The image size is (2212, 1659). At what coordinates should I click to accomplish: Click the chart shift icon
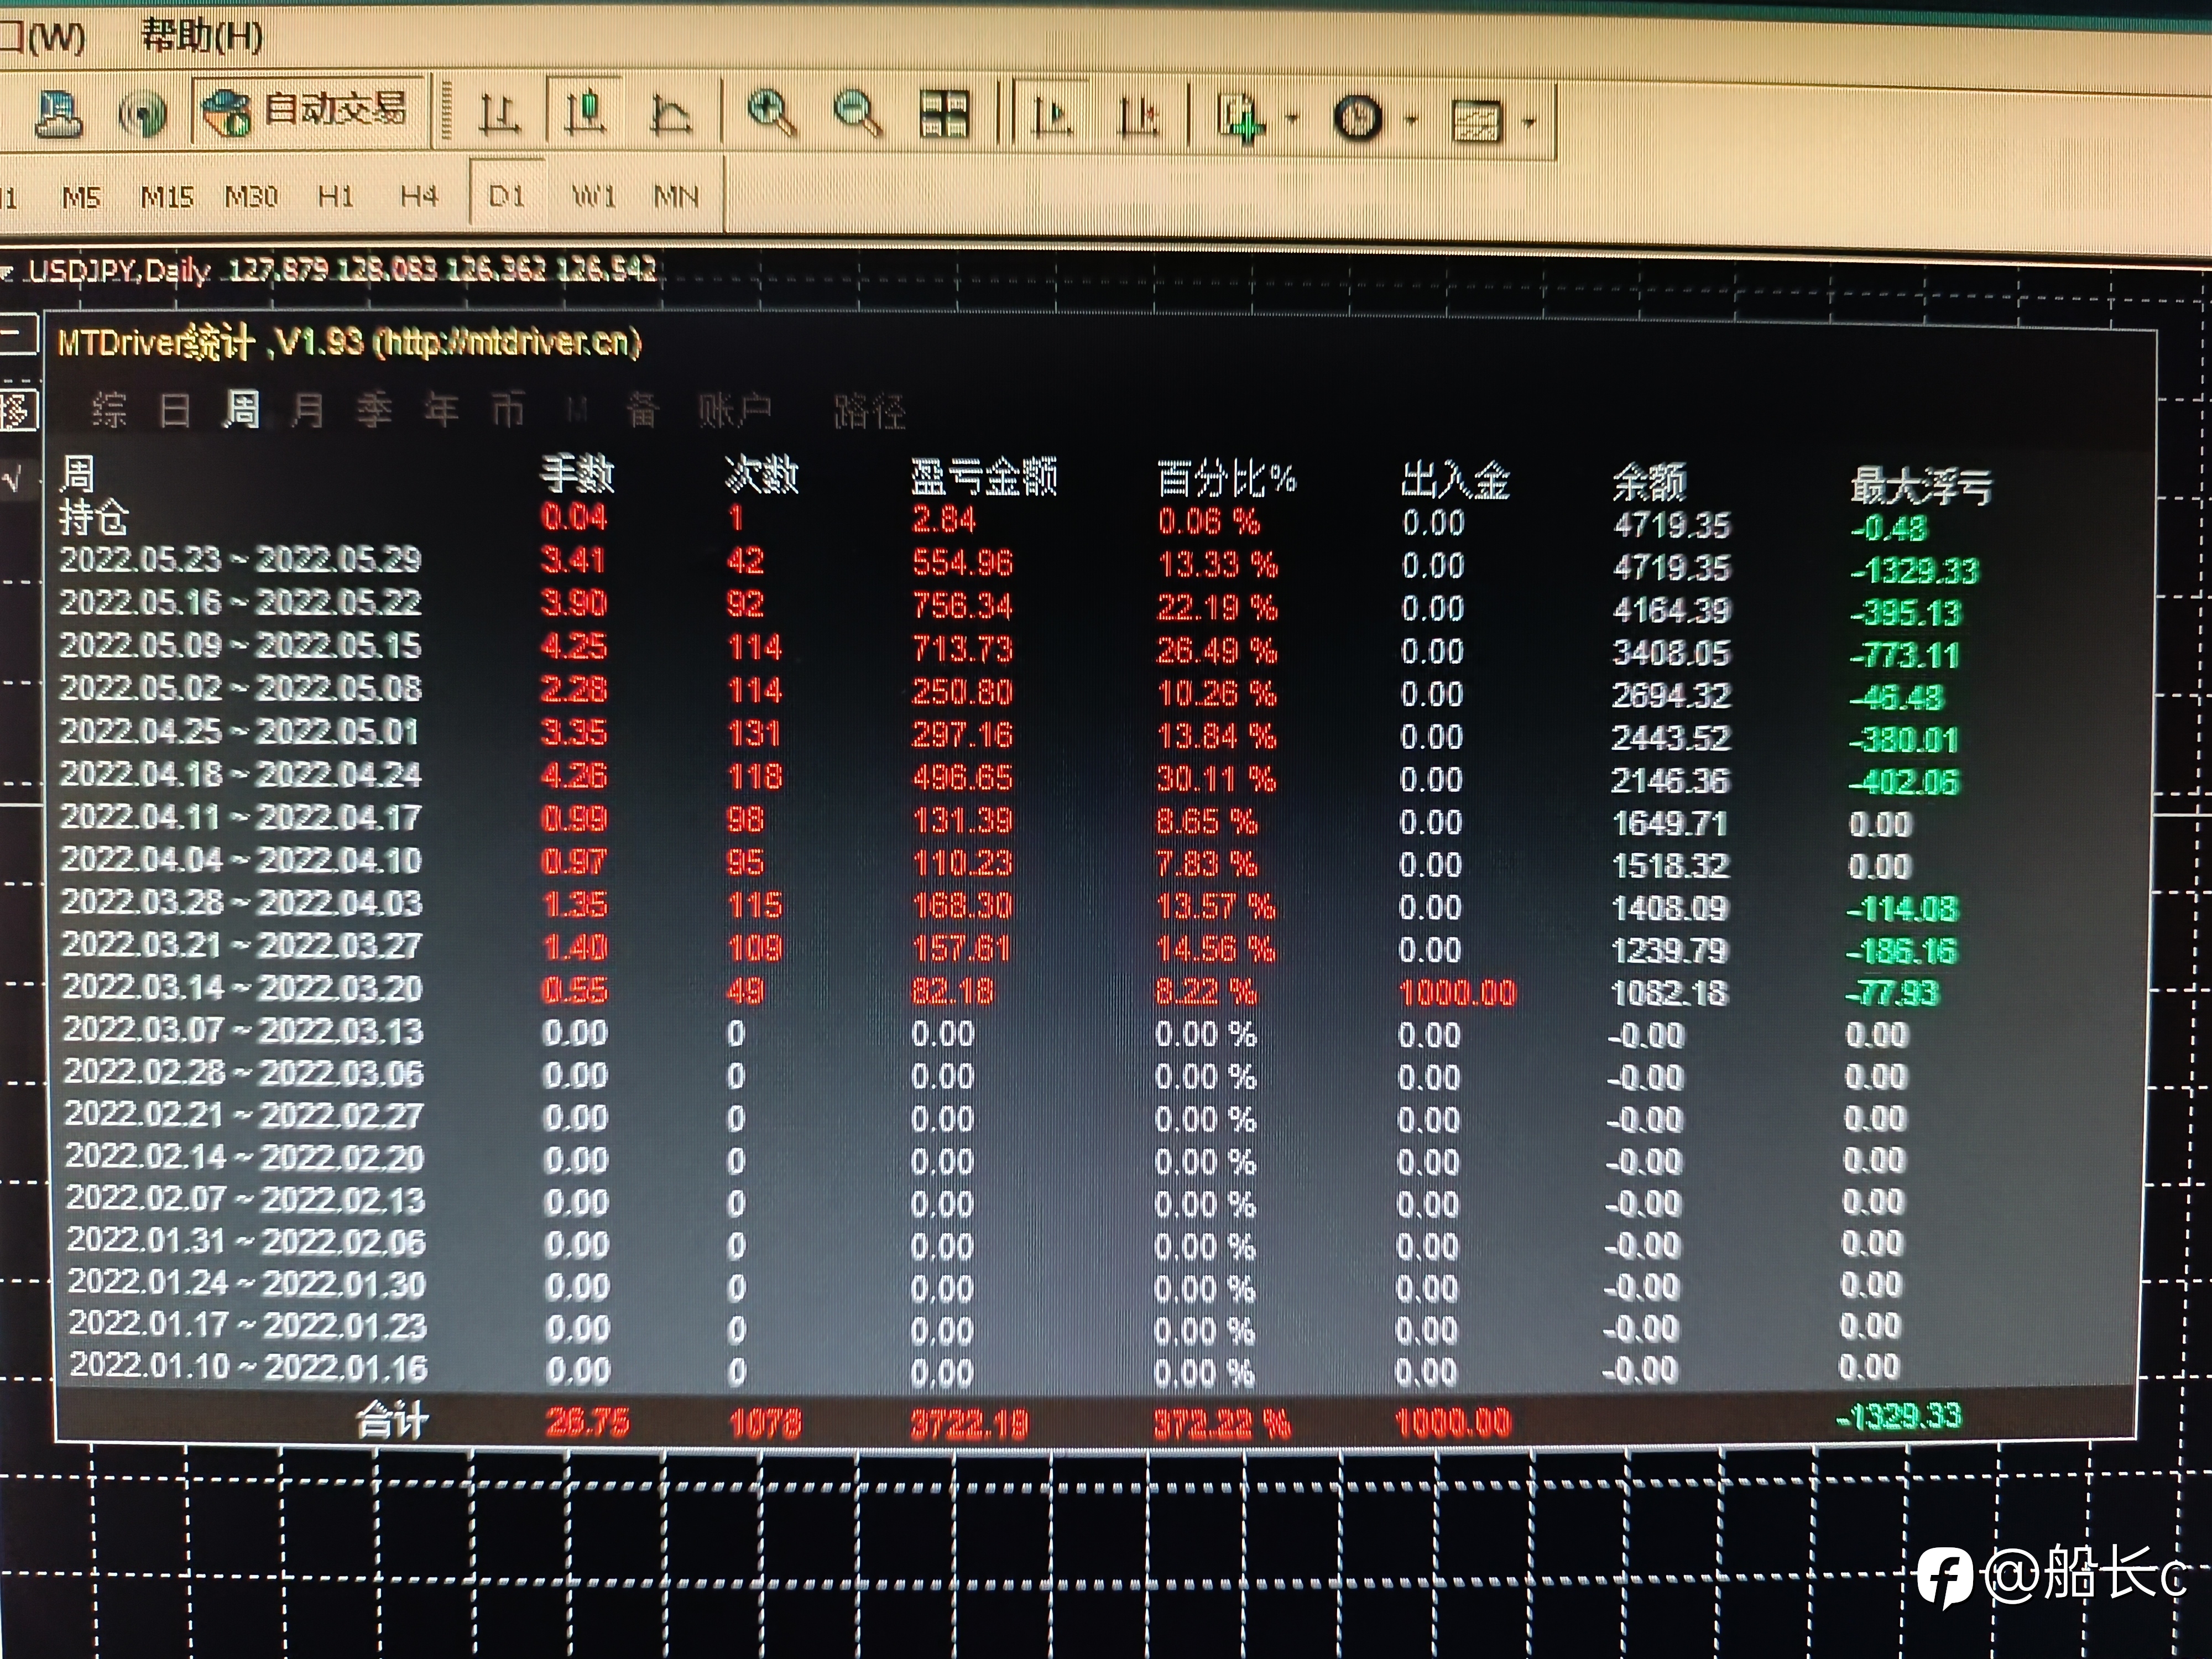click(x=1139, y=116)
